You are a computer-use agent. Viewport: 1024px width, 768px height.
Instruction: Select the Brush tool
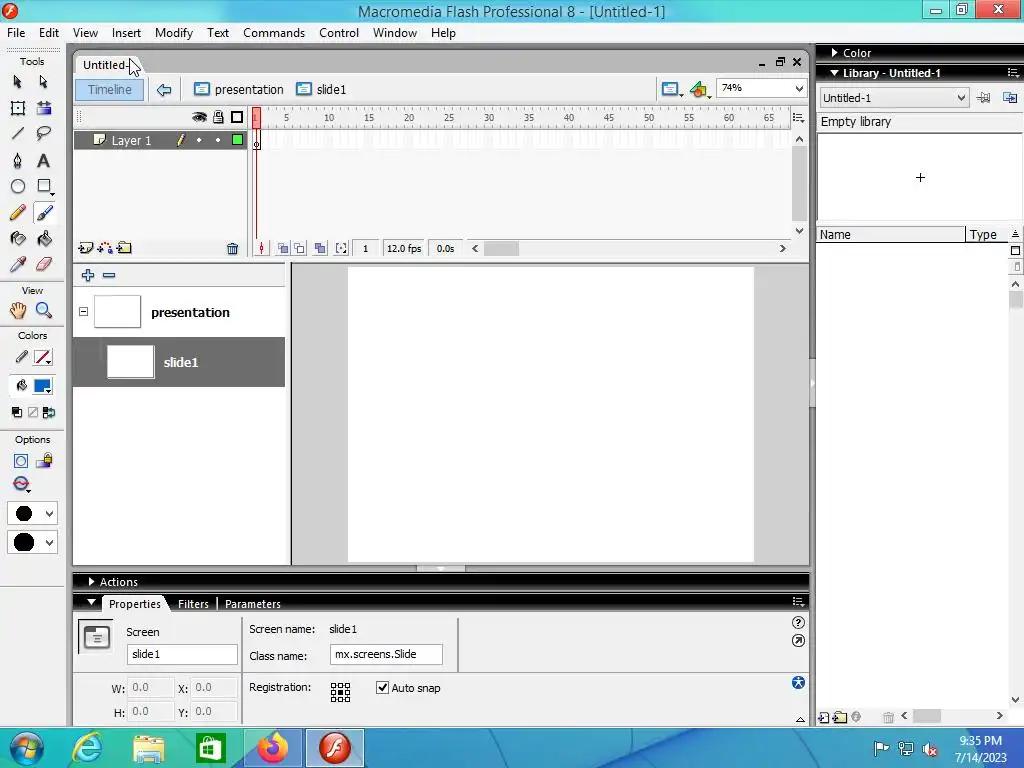44,213
